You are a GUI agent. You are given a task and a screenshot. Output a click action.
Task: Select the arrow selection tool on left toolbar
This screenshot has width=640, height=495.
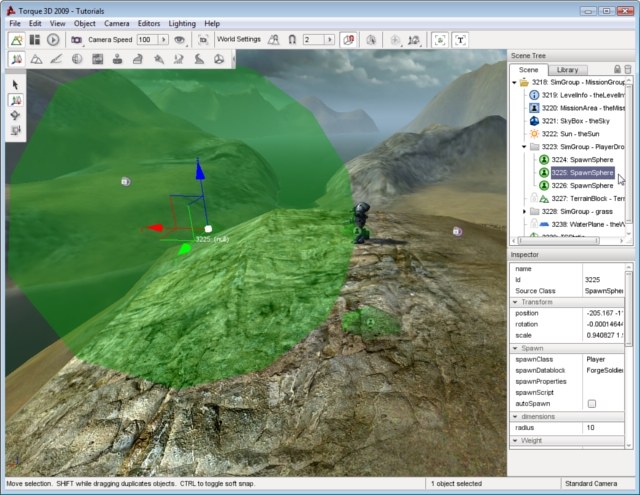click(x=16, y=85)
